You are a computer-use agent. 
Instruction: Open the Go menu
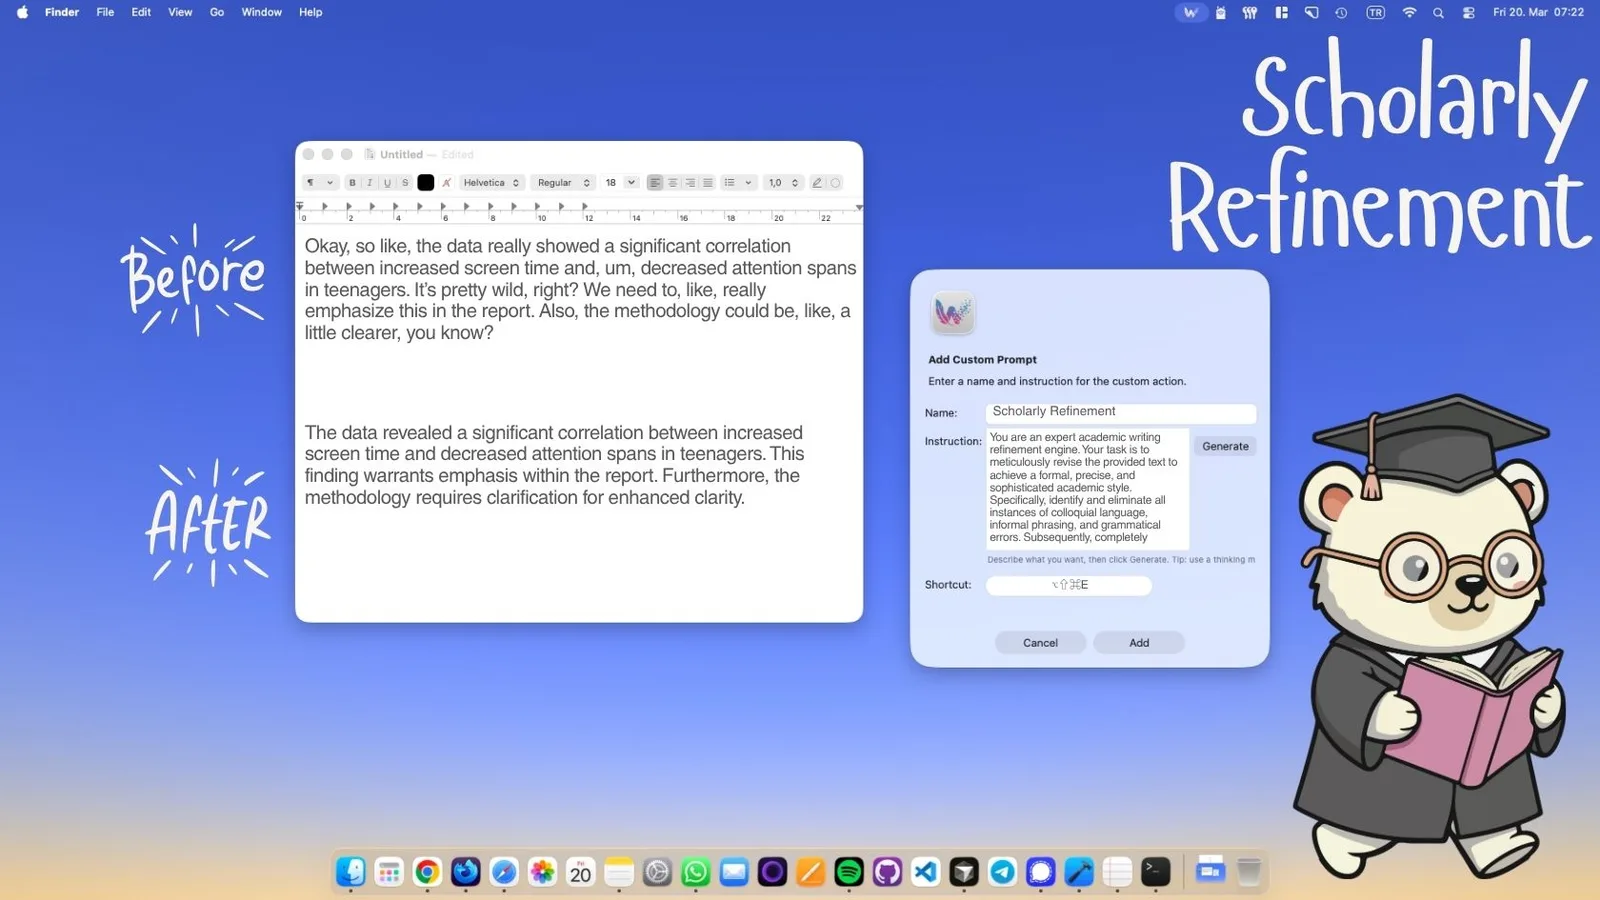pyautogui.click(x=217, y=12)
